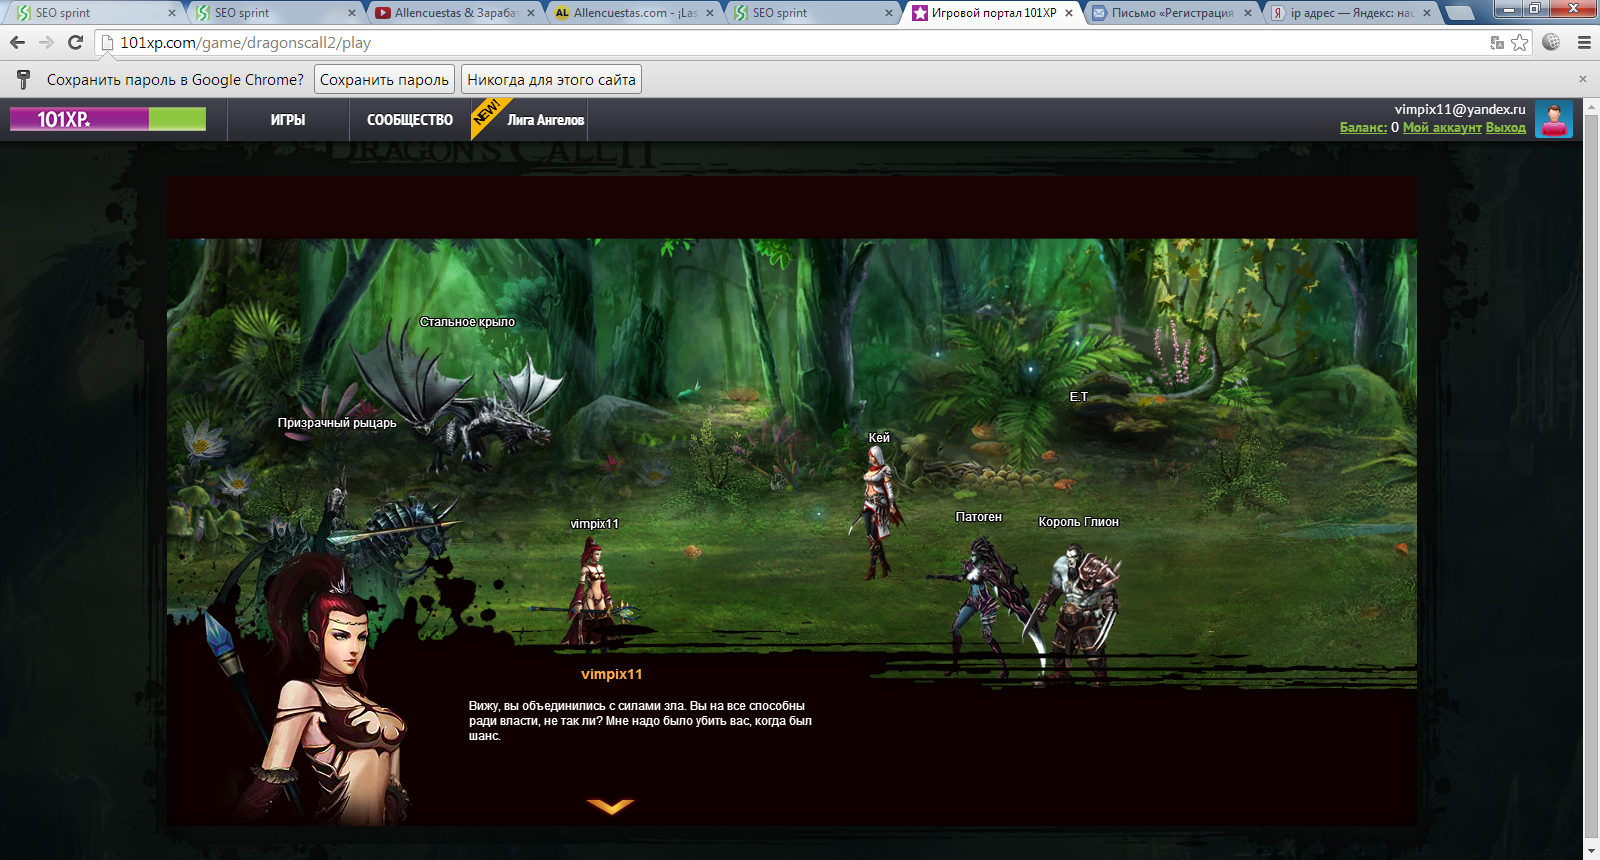This screenshot has height=860, width=1600.
Task: Reload the page with the refresh icon
Action: [x=75, y=42]
